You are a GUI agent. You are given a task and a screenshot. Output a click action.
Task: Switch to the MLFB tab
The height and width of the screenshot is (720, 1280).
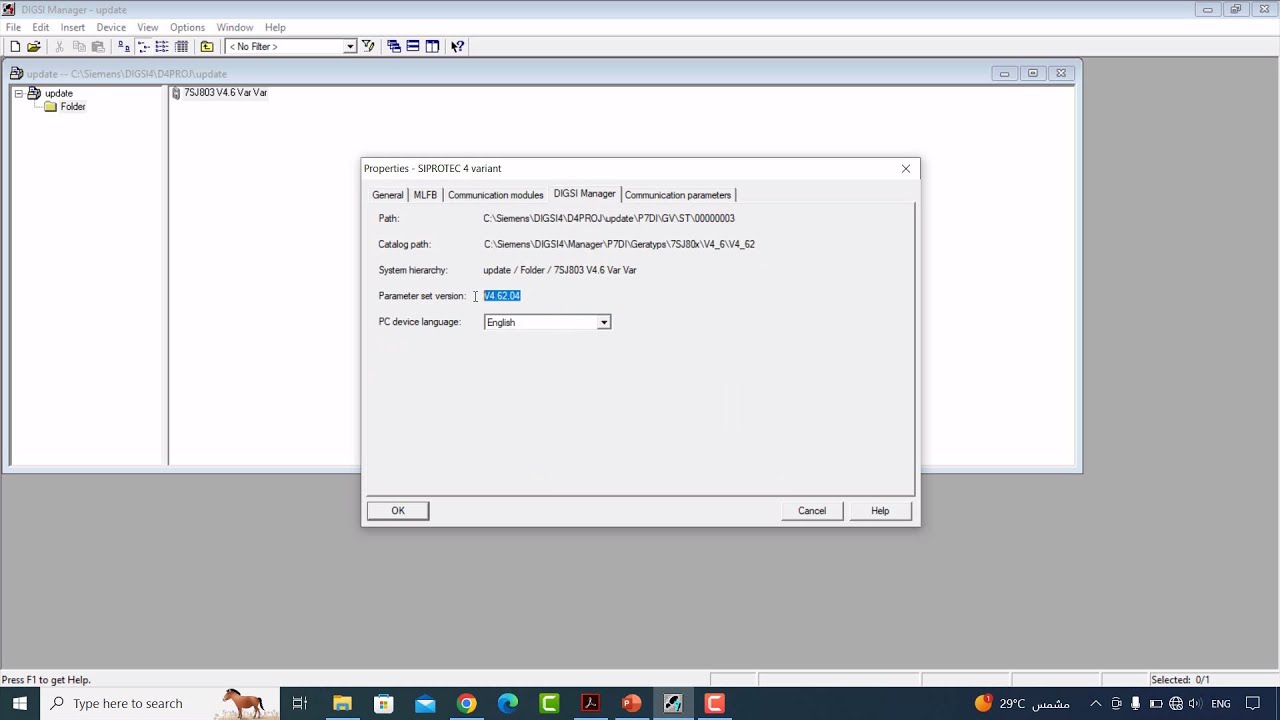tap(425, 195)
